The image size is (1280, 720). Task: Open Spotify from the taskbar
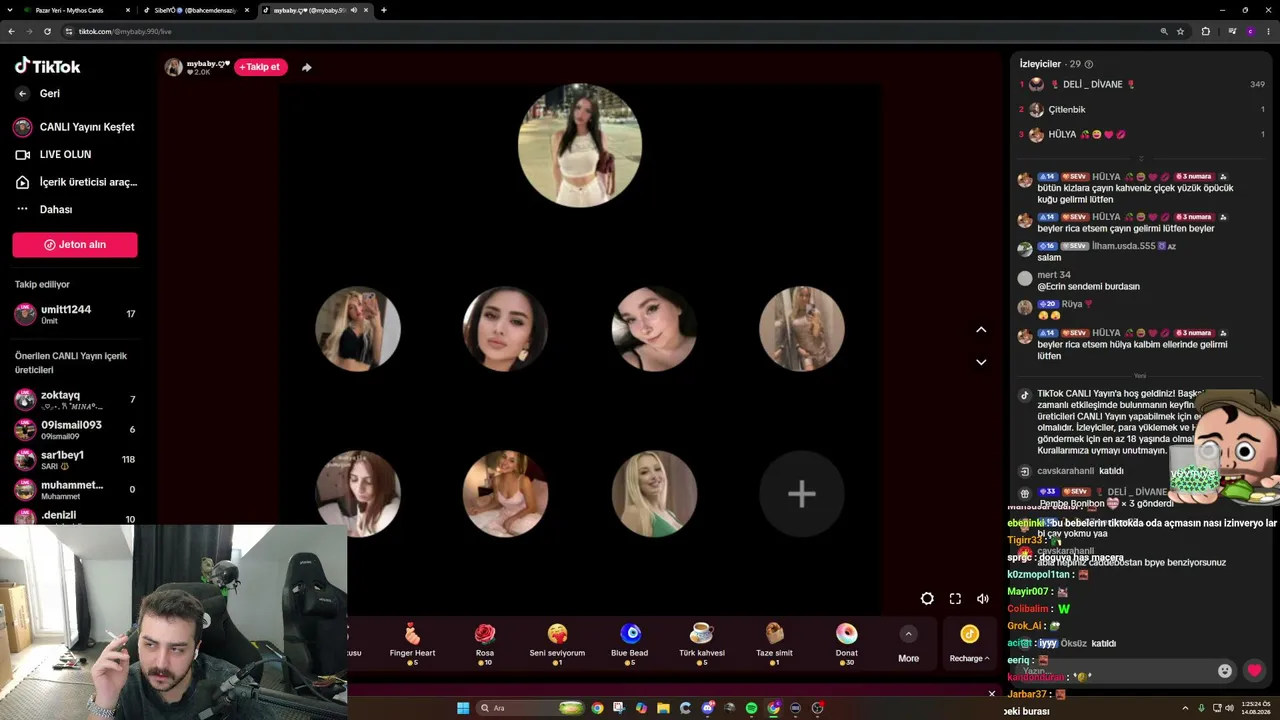click(x=751, y=708)
